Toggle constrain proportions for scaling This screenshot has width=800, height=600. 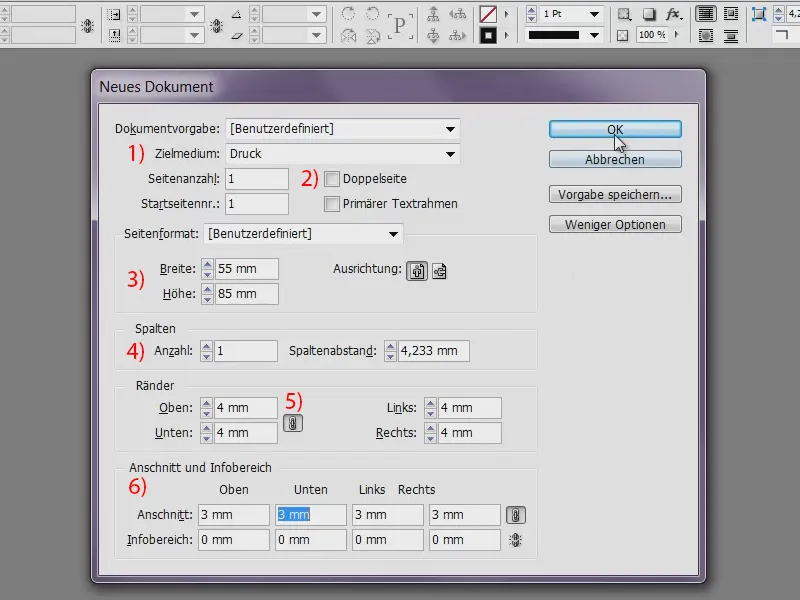(x=216, y=25)
